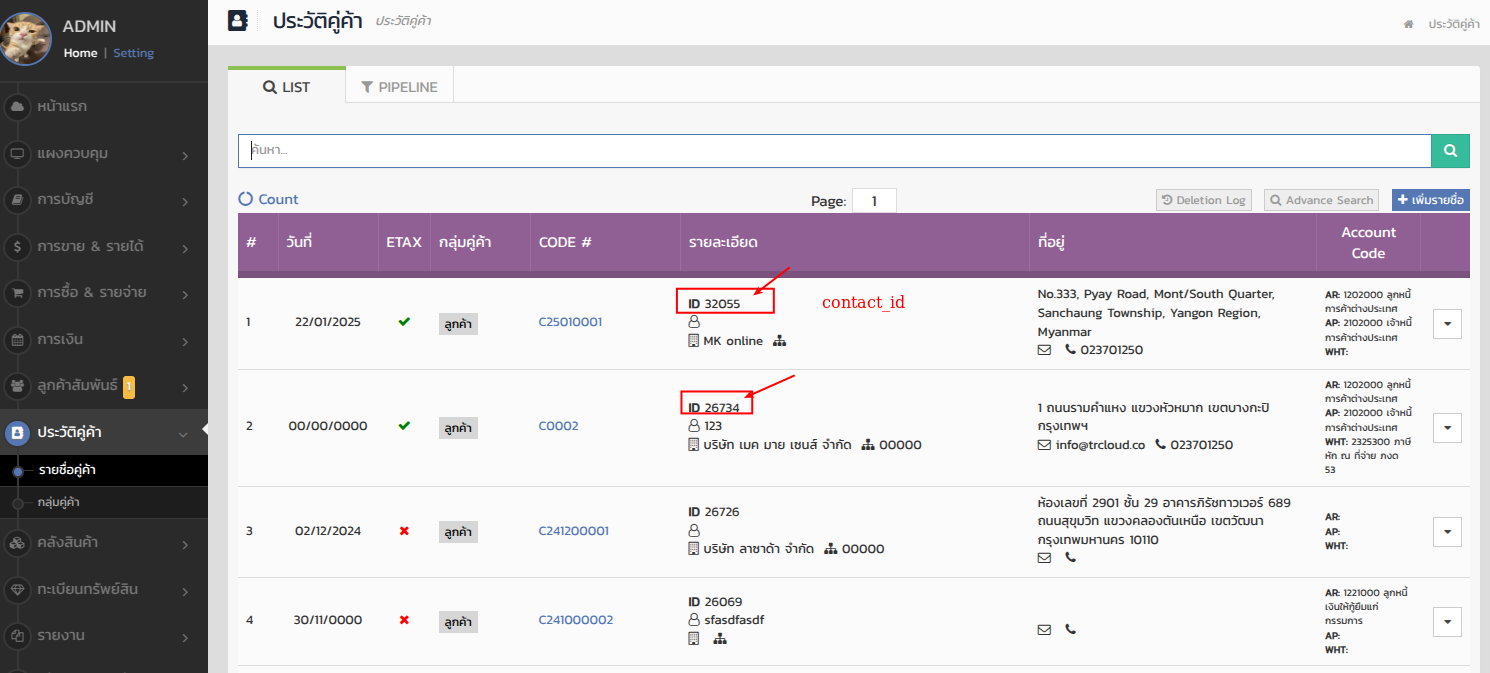Open the action dropdown for row C241200001
The width and height of the screenshot is (1490, 673).
pos(1448,532)
